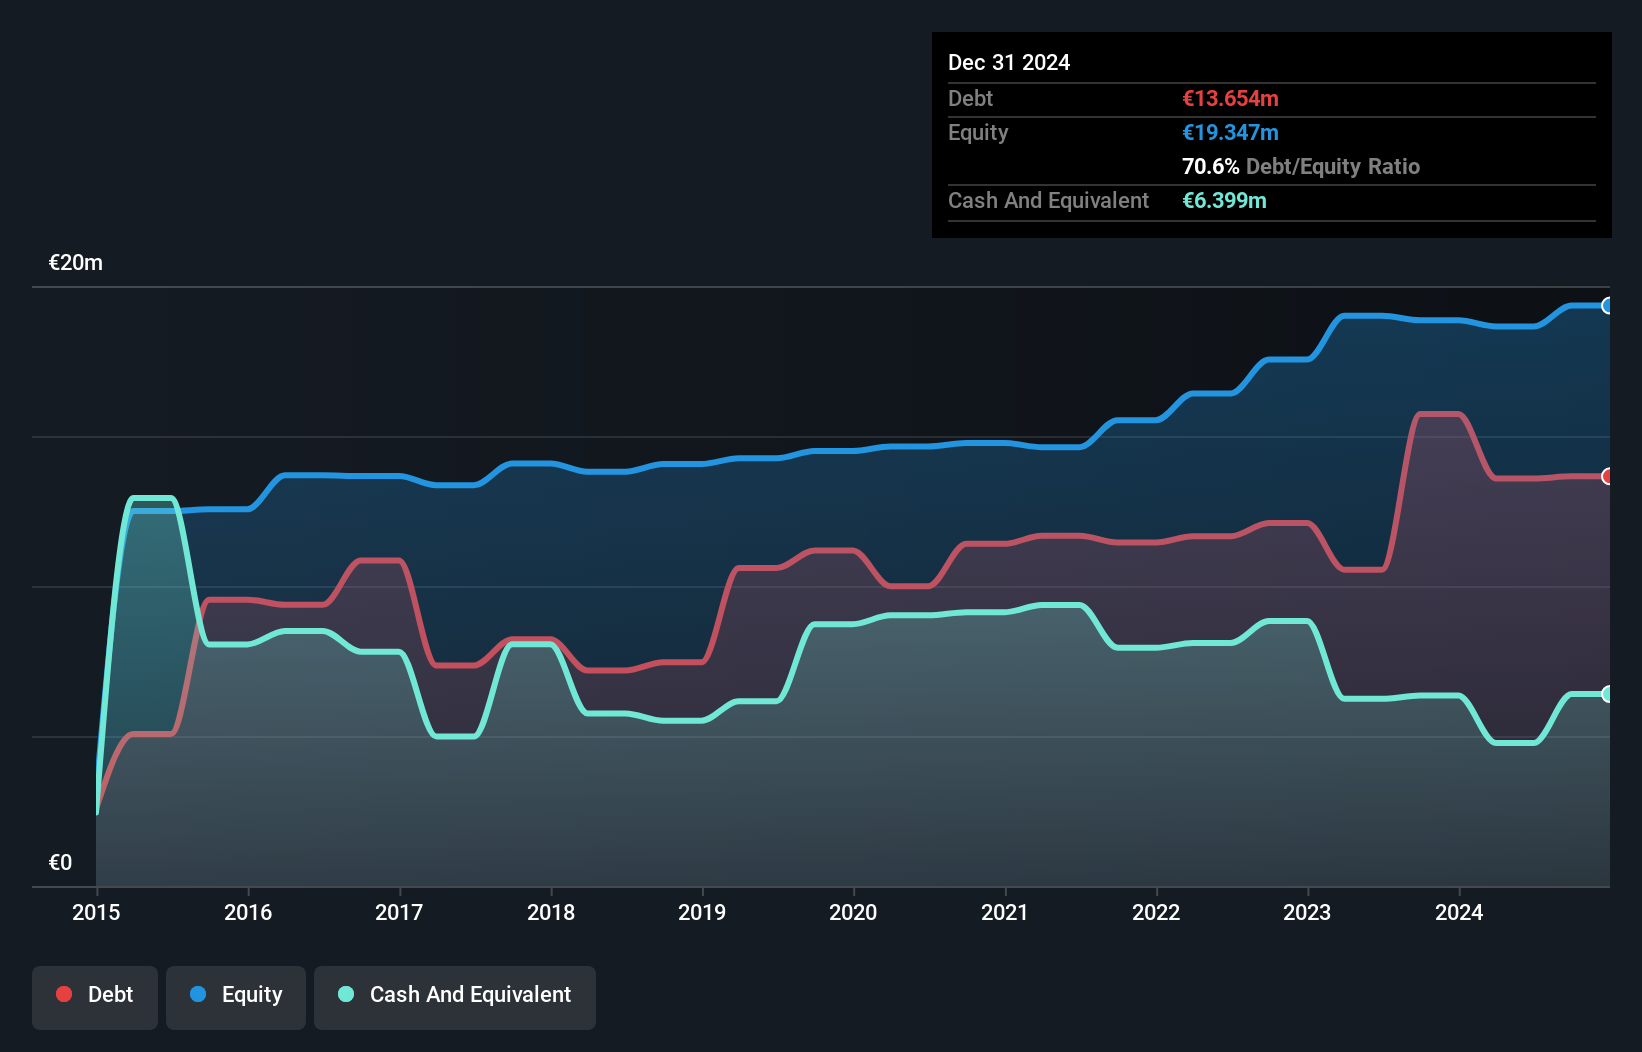Click the 2023 x-axis label
1642x1052 pixels.
point(1307,912)
